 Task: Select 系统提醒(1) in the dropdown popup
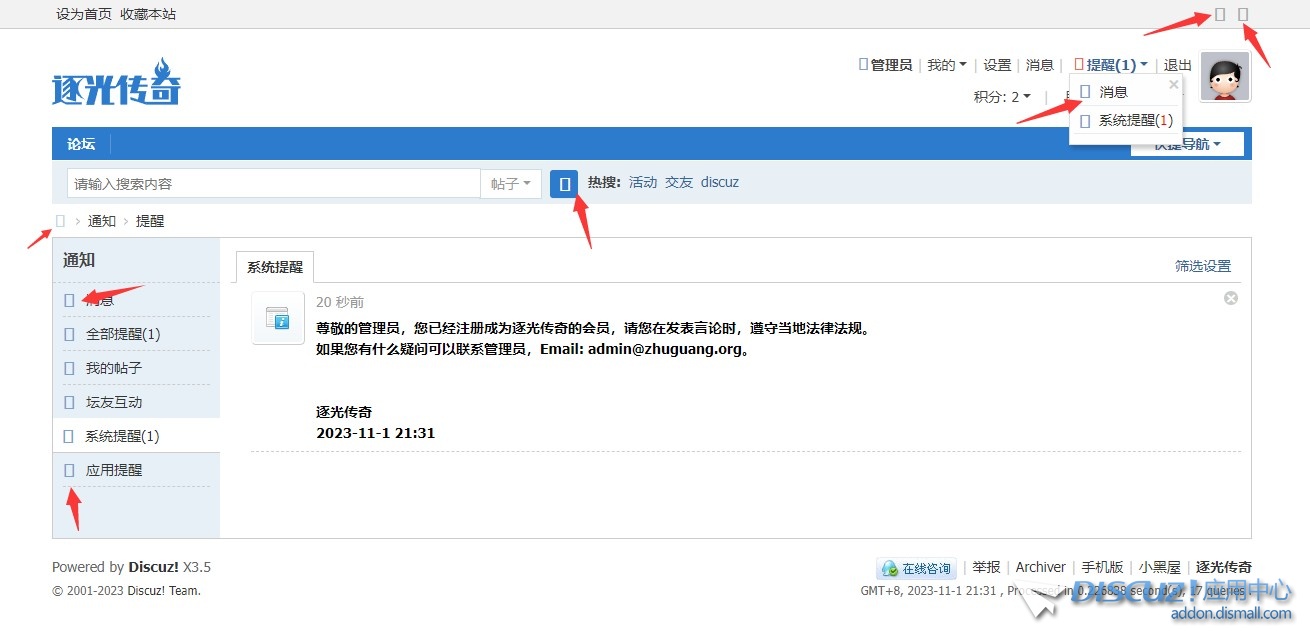point(1135,120)
